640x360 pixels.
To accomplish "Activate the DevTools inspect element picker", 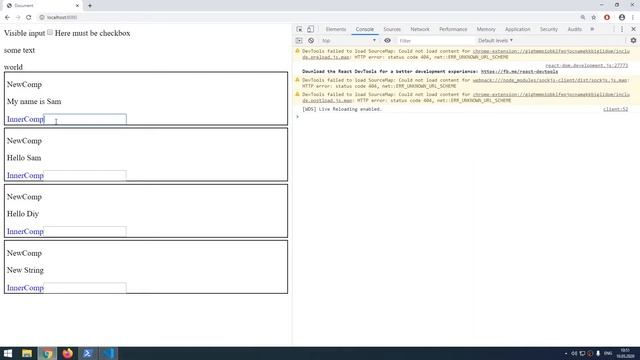I will tap(299, 29).
